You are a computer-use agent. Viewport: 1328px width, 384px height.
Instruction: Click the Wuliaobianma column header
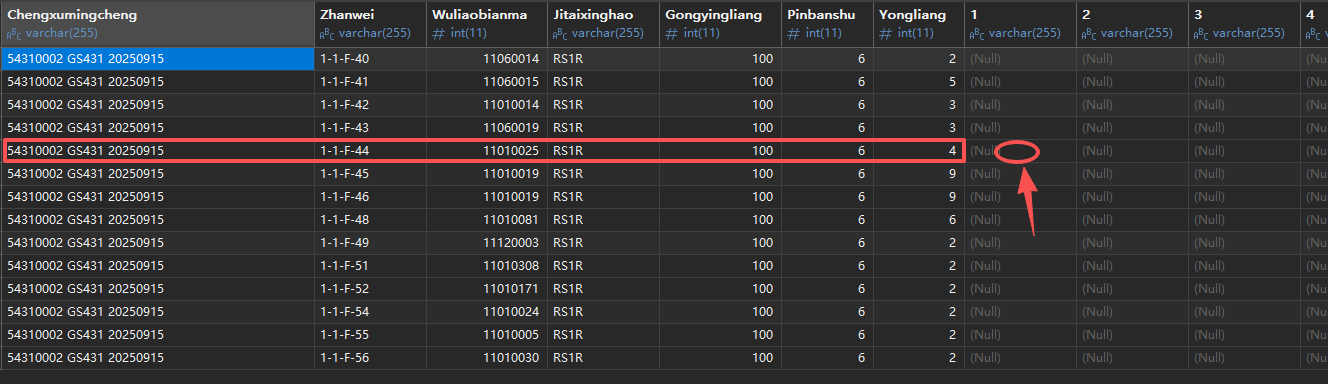click(486, 24)
